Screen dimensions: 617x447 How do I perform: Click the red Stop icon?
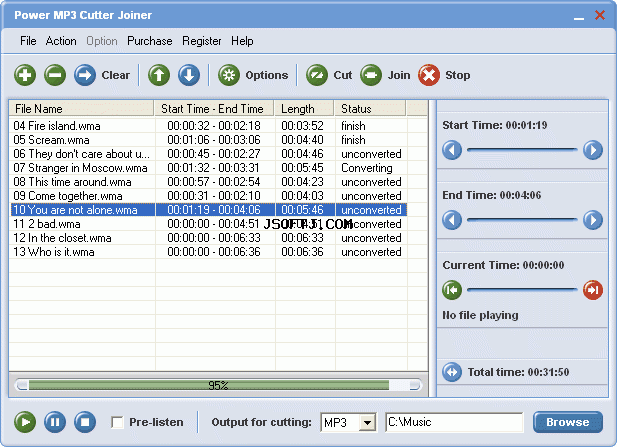tap(429, 75)
